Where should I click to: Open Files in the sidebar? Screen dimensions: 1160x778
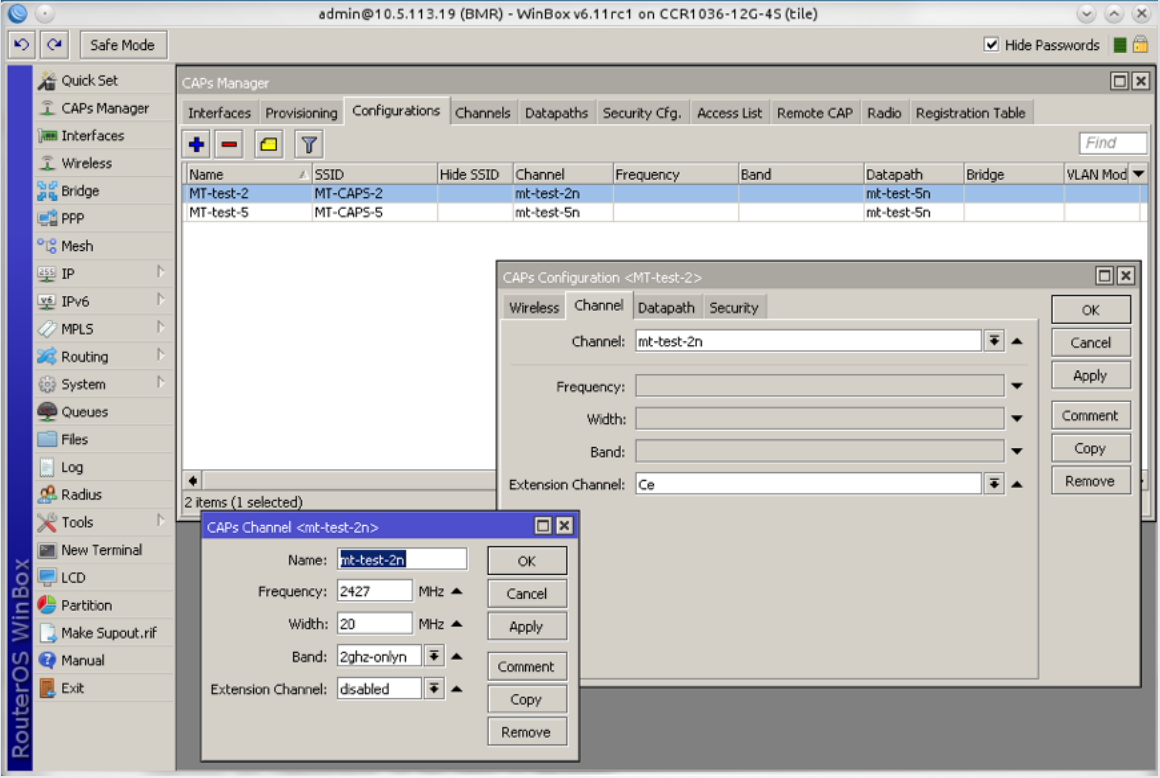pyautogui.click(x=74, y=439)
